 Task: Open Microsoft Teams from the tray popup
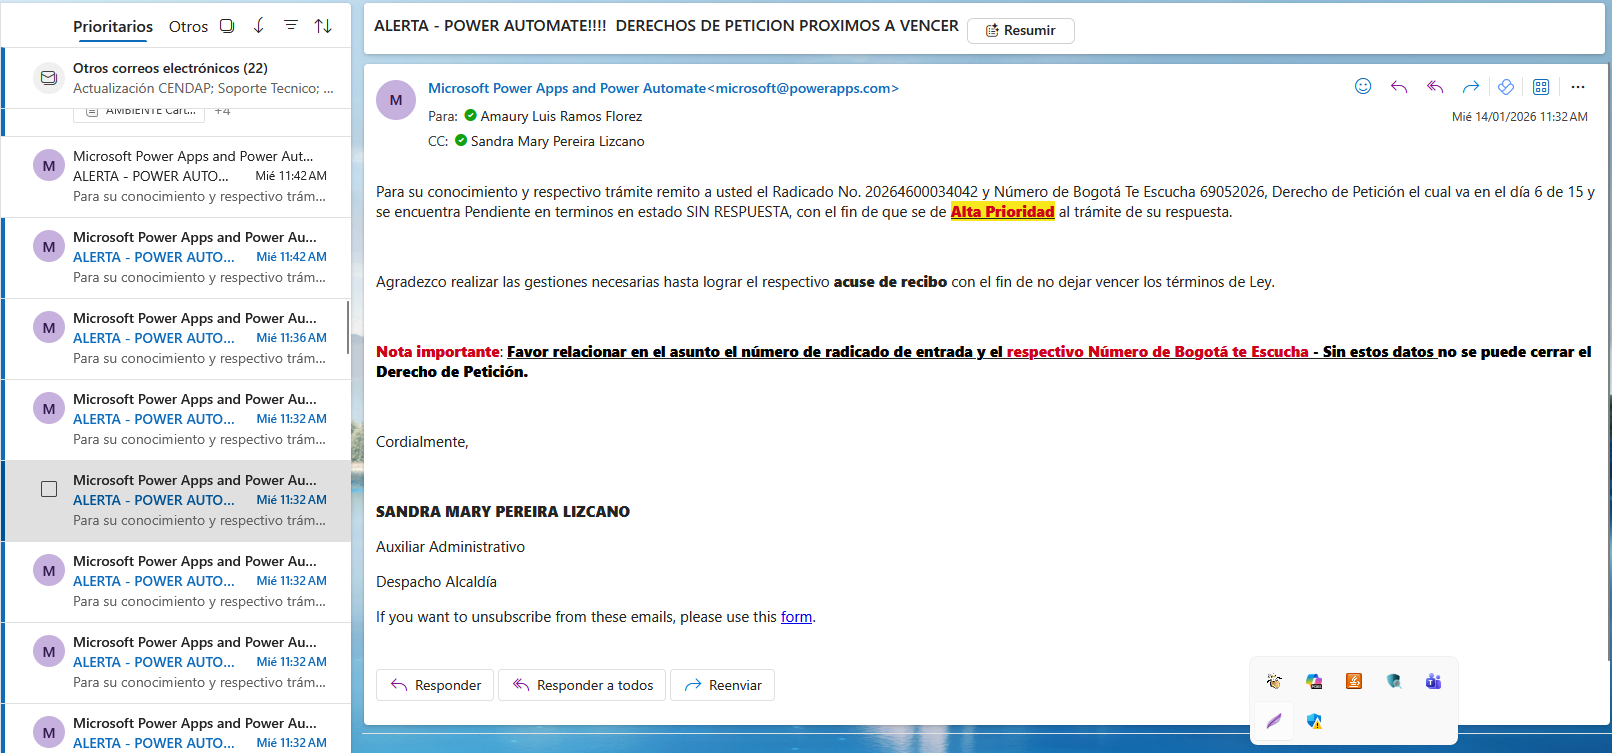pos(1433,681)
